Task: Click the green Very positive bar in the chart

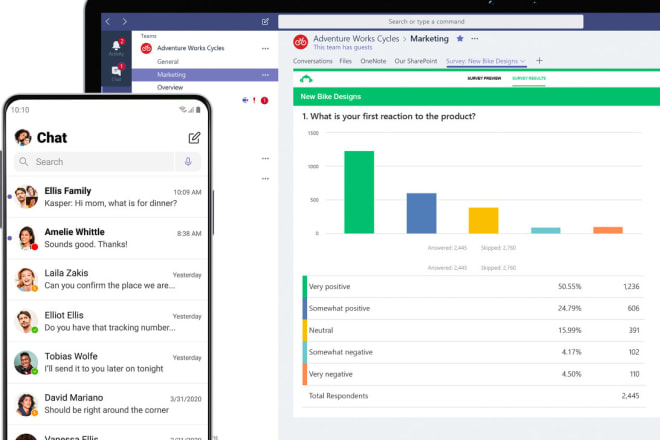Action: pyautogui.click(x=359, y=192)
